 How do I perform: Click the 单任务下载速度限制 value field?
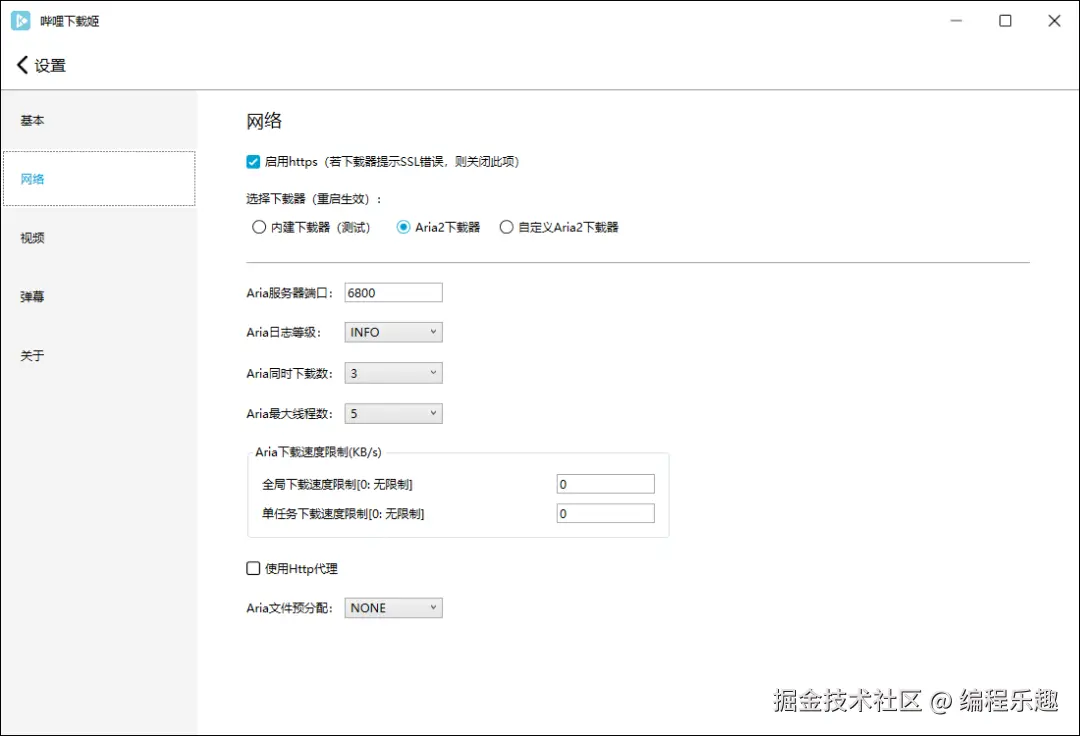[x=605, y=512]
